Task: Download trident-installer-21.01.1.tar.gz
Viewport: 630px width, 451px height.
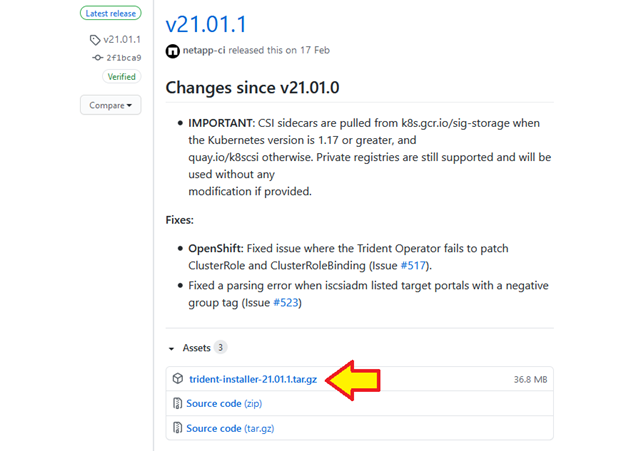Action: 253,379
